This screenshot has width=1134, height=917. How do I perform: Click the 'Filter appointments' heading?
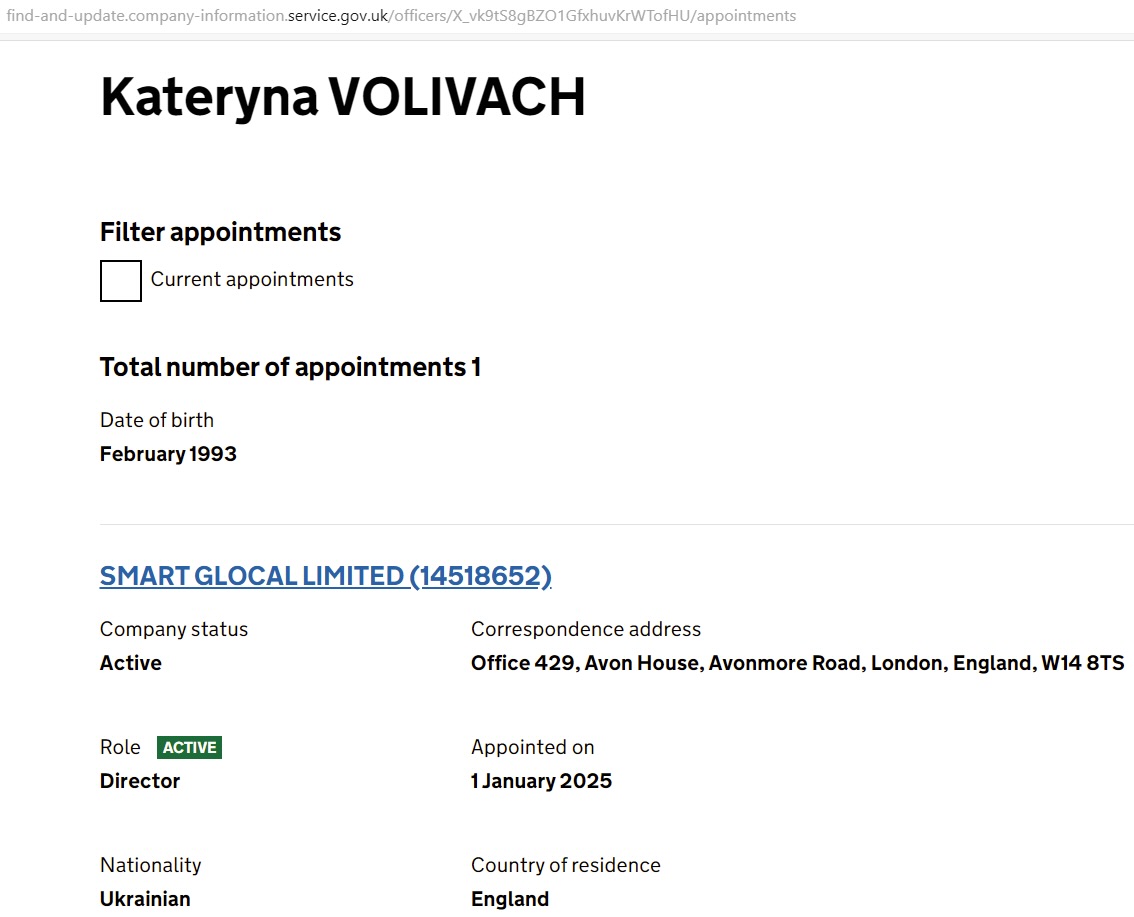coord(220,232)
